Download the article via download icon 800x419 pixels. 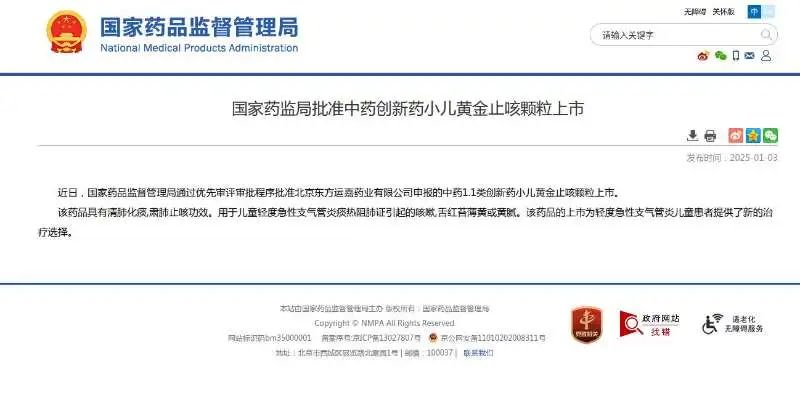(x=692, y=136)
